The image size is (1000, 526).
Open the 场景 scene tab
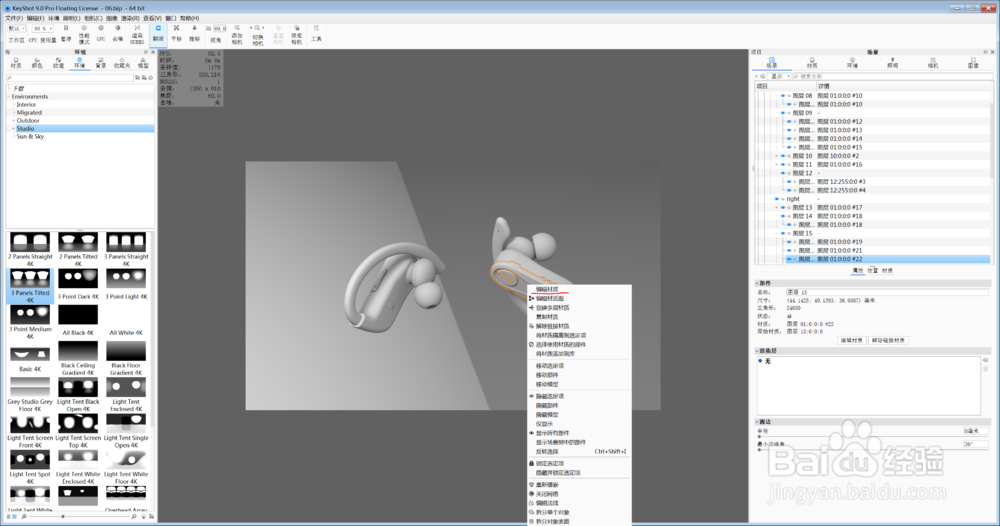tap(772, 62)
